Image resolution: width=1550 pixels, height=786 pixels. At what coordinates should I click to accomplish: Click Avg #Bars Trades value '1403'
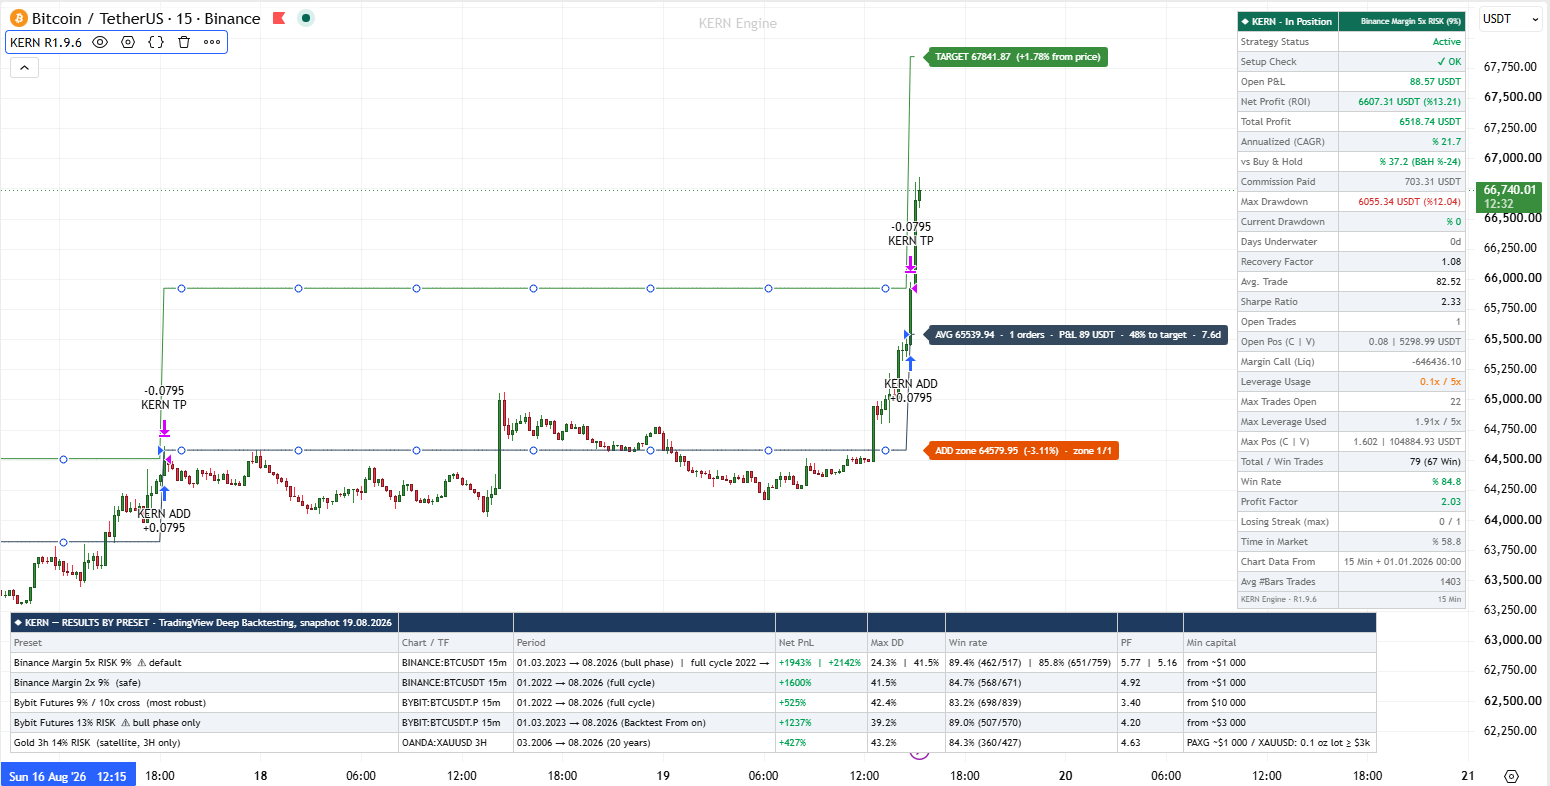[1450, 582]
